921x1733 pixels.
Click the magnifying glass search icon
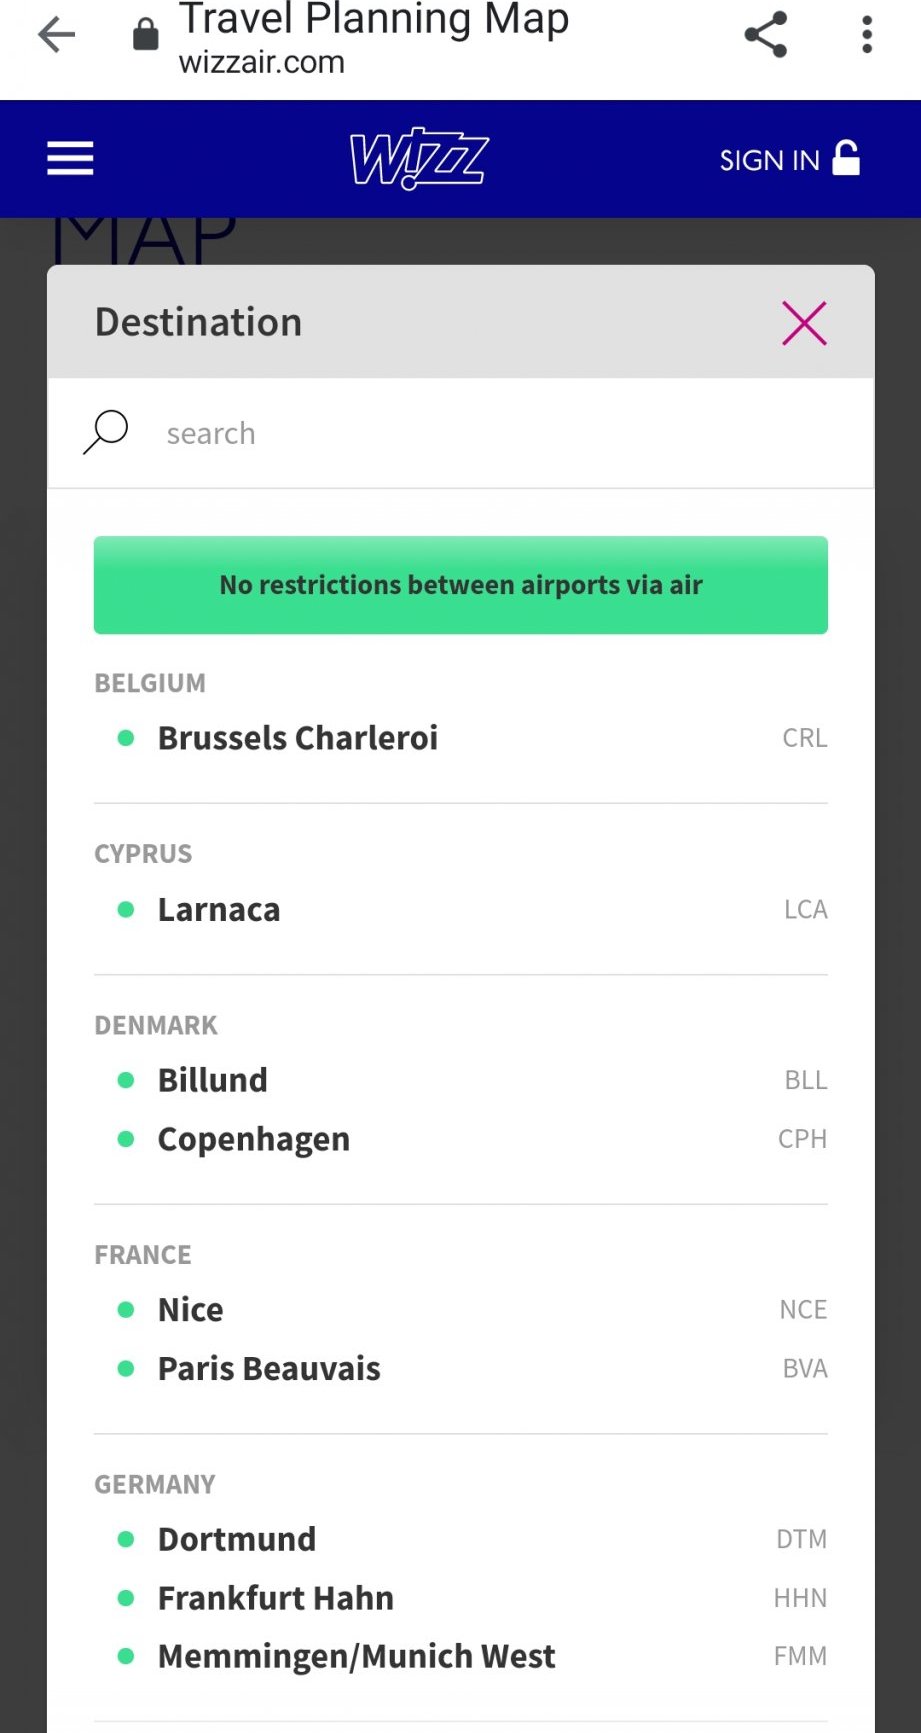(105, 432)
